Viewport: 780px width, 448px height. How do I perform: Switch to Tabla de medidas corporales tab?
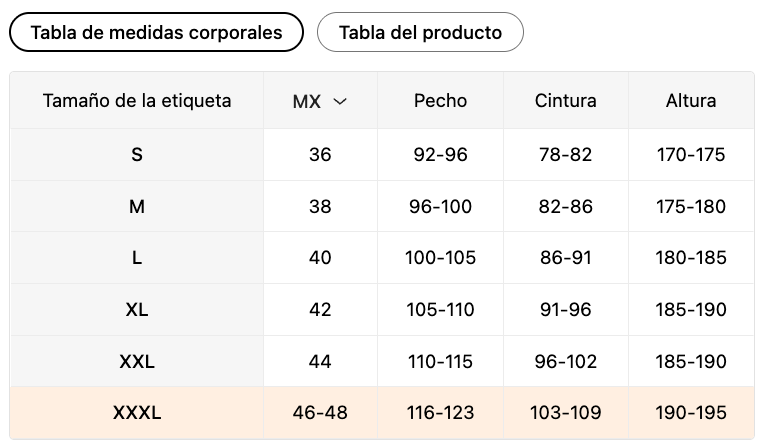[156, 32]
